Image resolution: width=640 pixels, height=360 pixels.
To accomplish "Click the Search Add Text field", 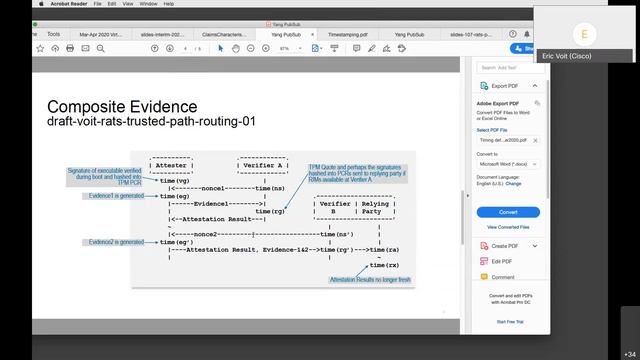I will click(510, 68).
